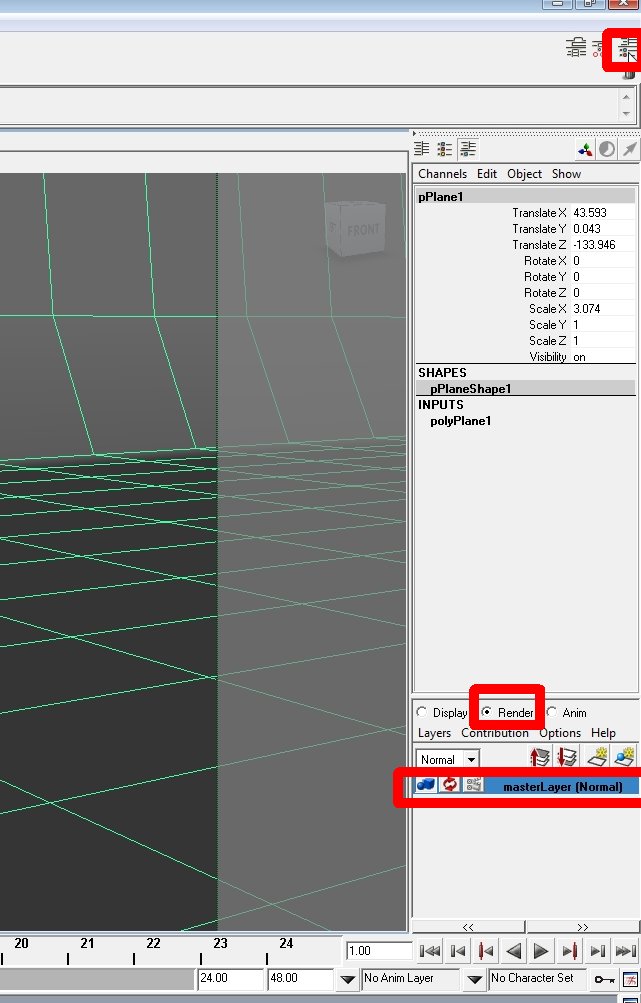Step forward to next keyframe
Viewport: 641px width, 1003px height.
569,951
